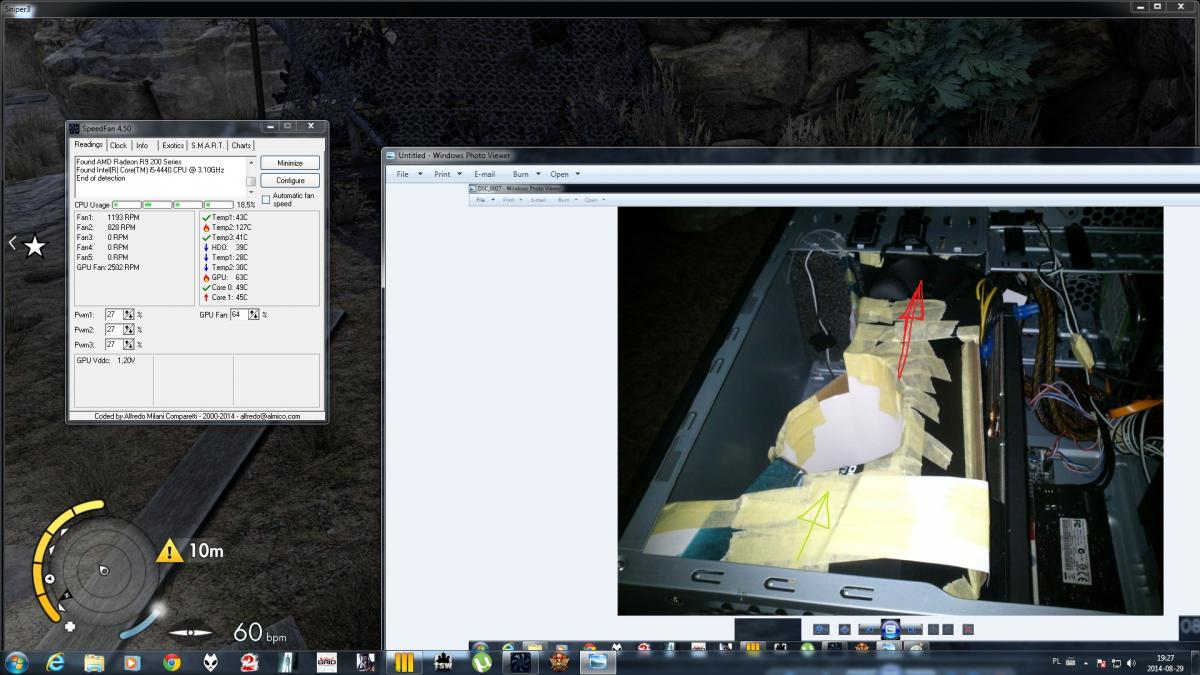Click the first CPU Usage bar

tap(126, 205)
